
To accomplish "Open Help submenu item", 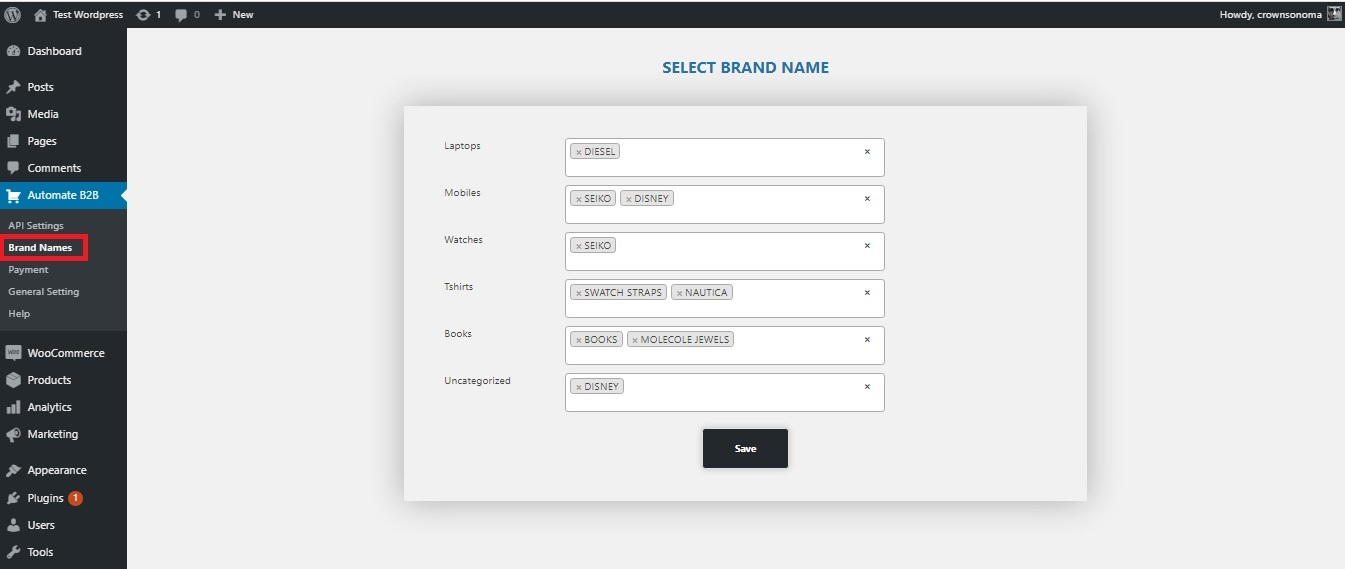I will (x=19, y=313).
